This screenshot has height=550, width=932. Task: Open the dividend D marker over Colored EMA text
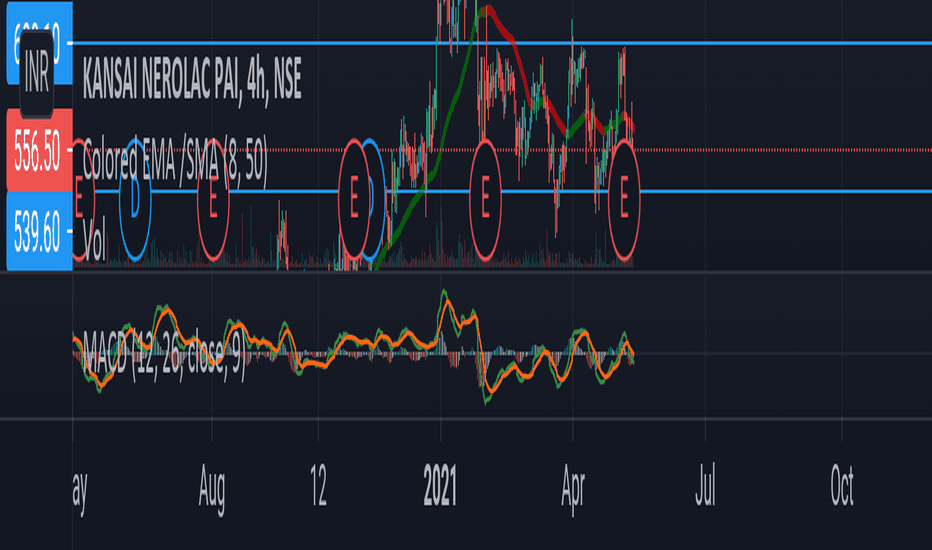(135, 199)
